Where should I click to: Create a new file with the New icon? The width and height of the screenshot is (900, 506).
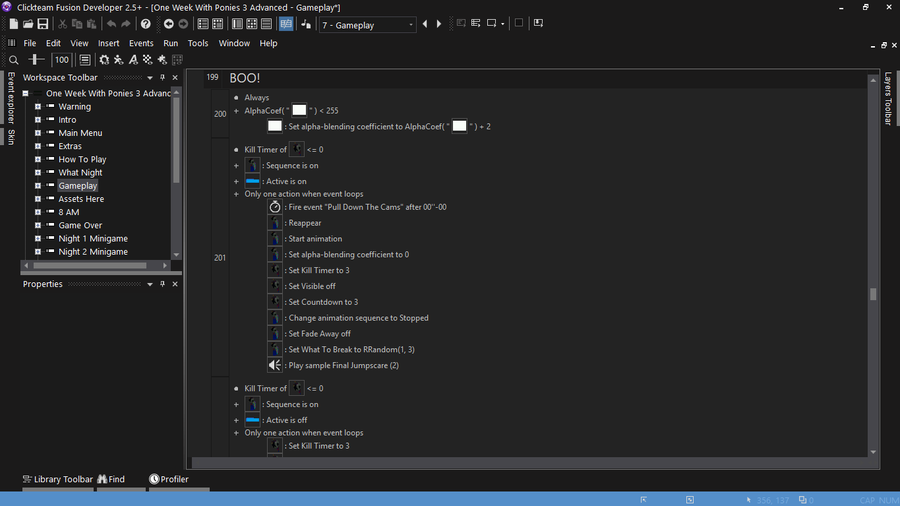(13, 24)
